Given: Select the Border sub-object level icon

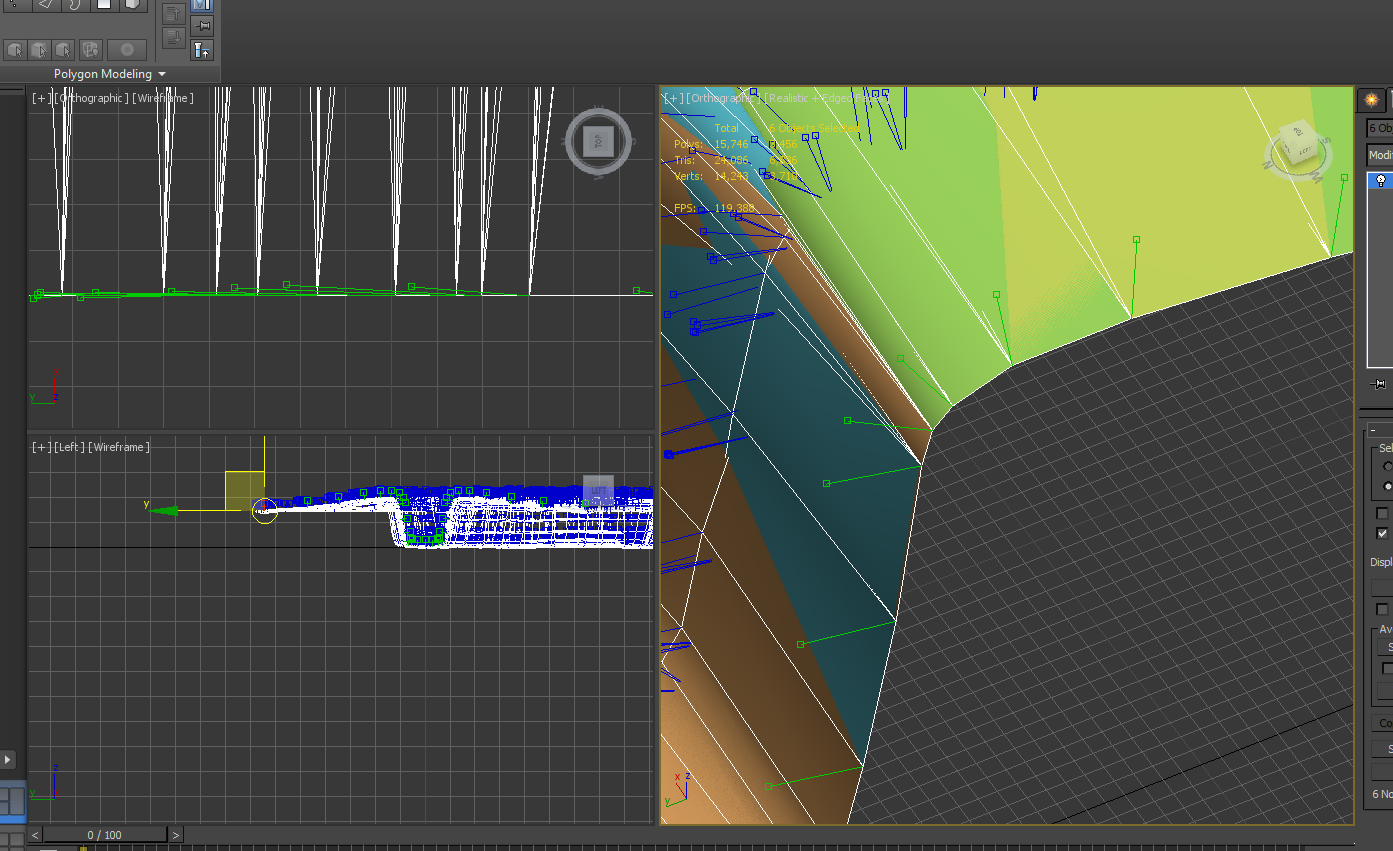Looking at the screenshot, I should (75, 5).
